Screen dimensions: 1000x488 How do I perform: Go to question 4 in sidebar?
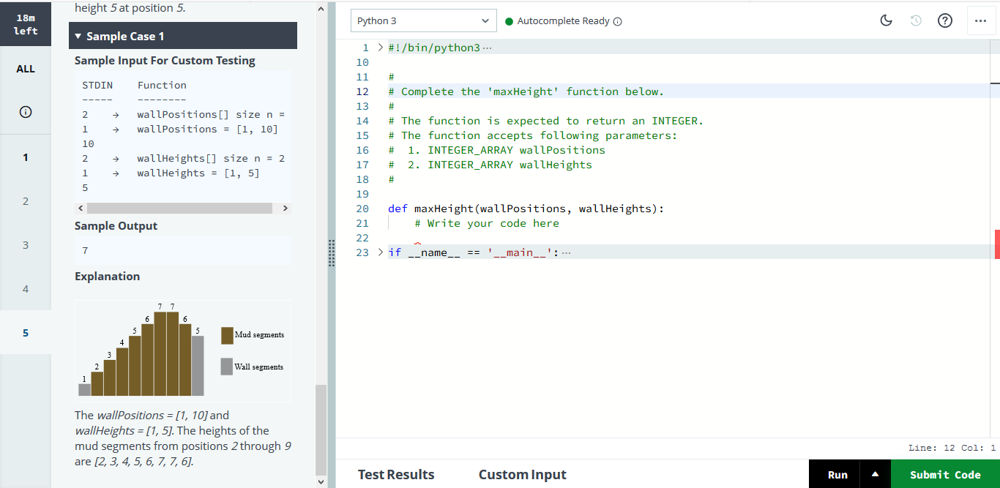(x=26, y=289)
